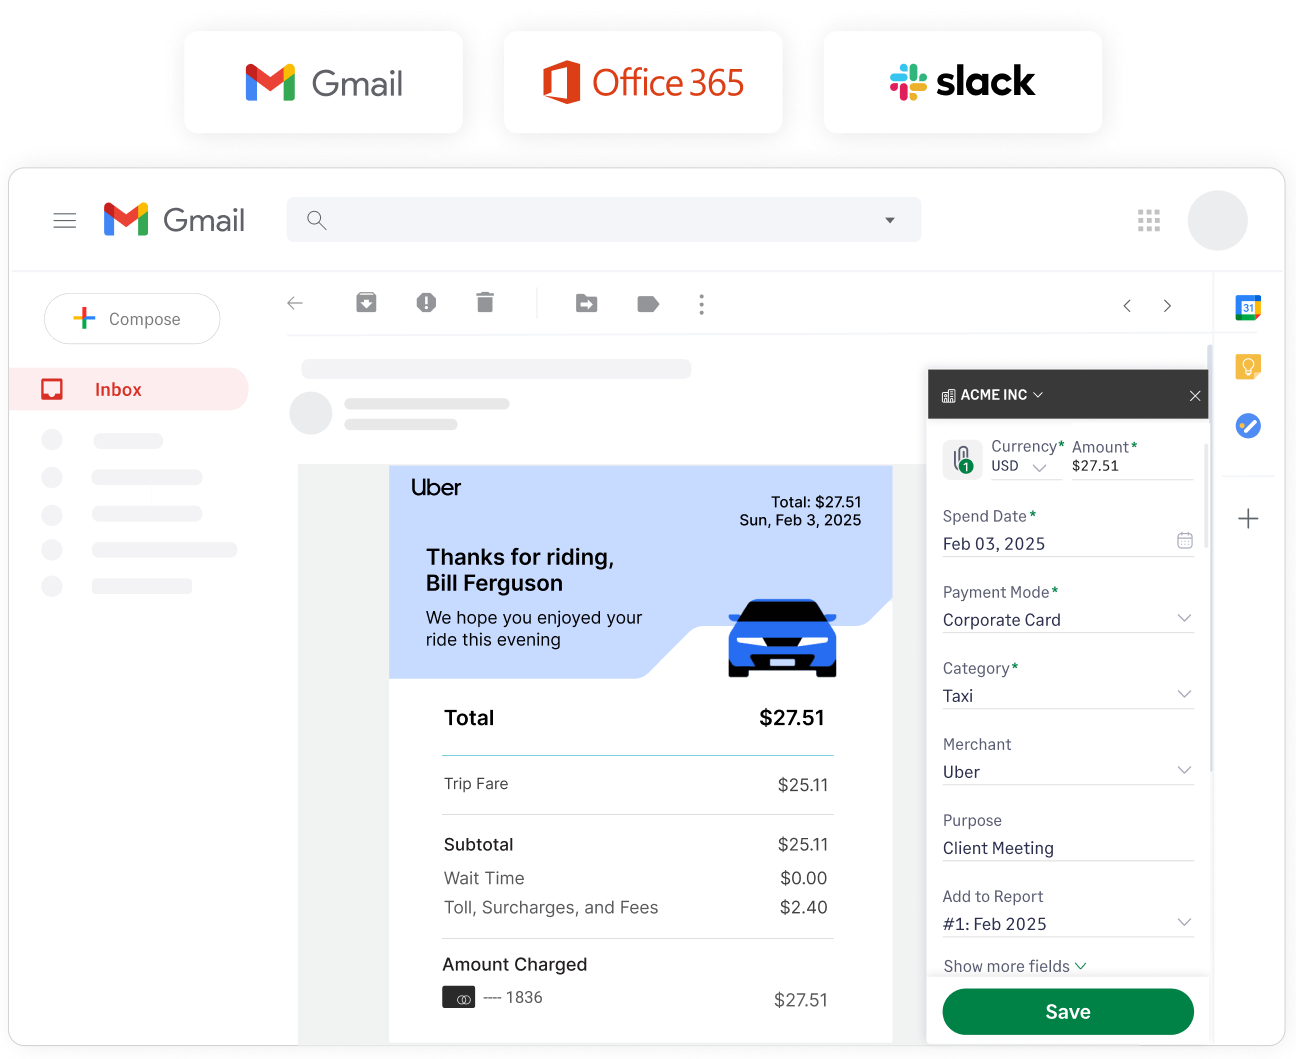Click the main search input field
1296x1059 pixels.
point(604,220)
